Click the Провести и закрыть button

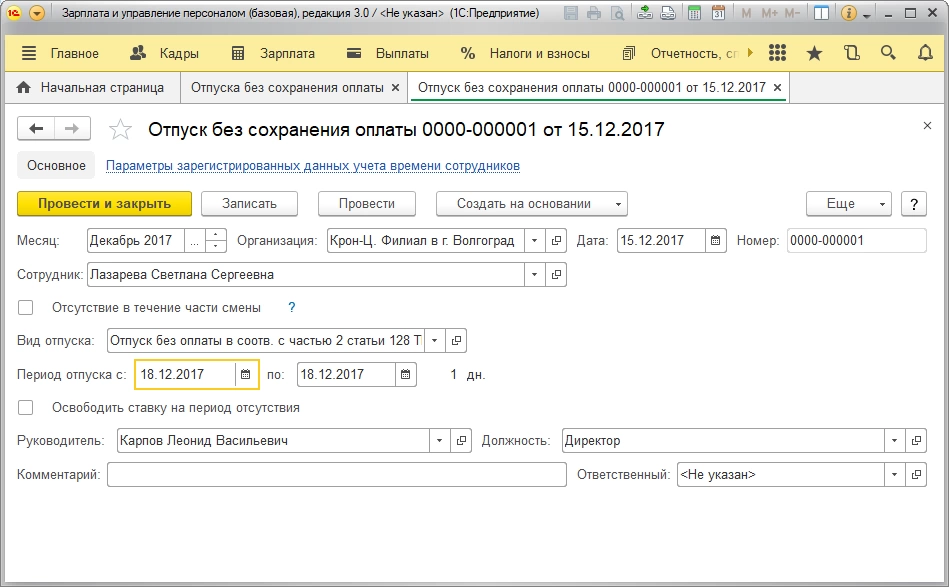[x=104, y=204]
